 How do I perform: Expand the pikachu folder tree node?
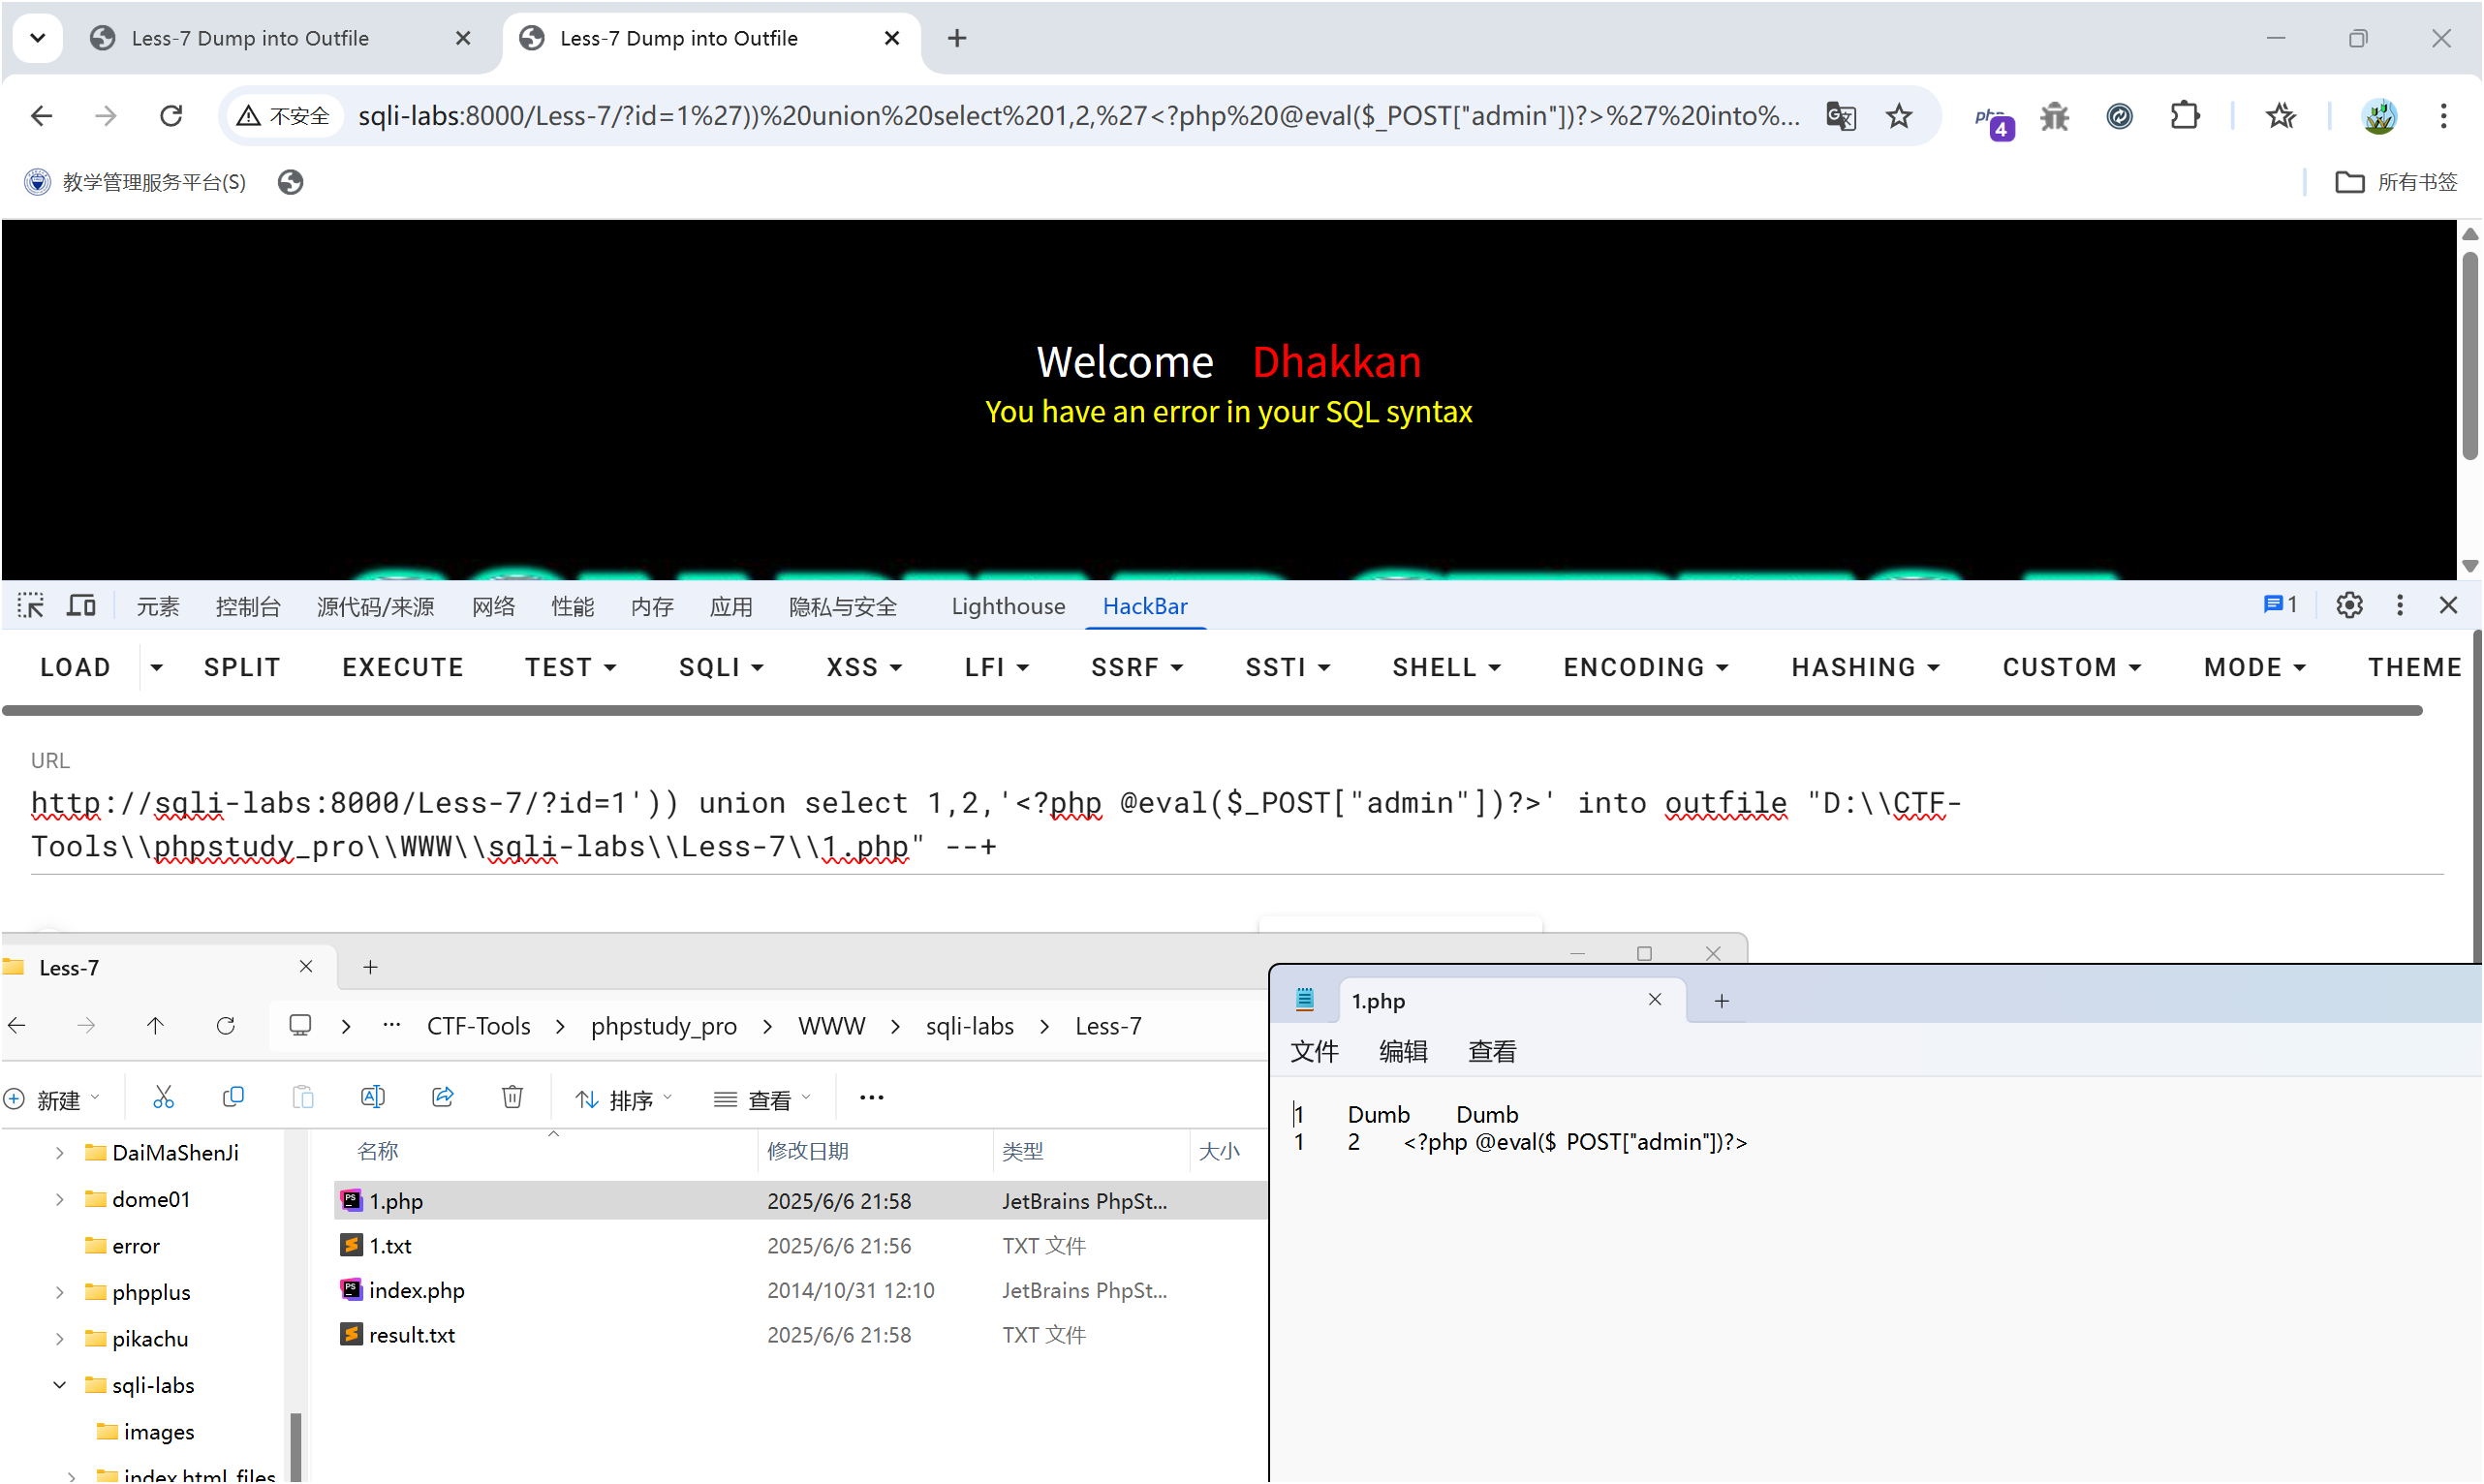tap(60, 1339)
